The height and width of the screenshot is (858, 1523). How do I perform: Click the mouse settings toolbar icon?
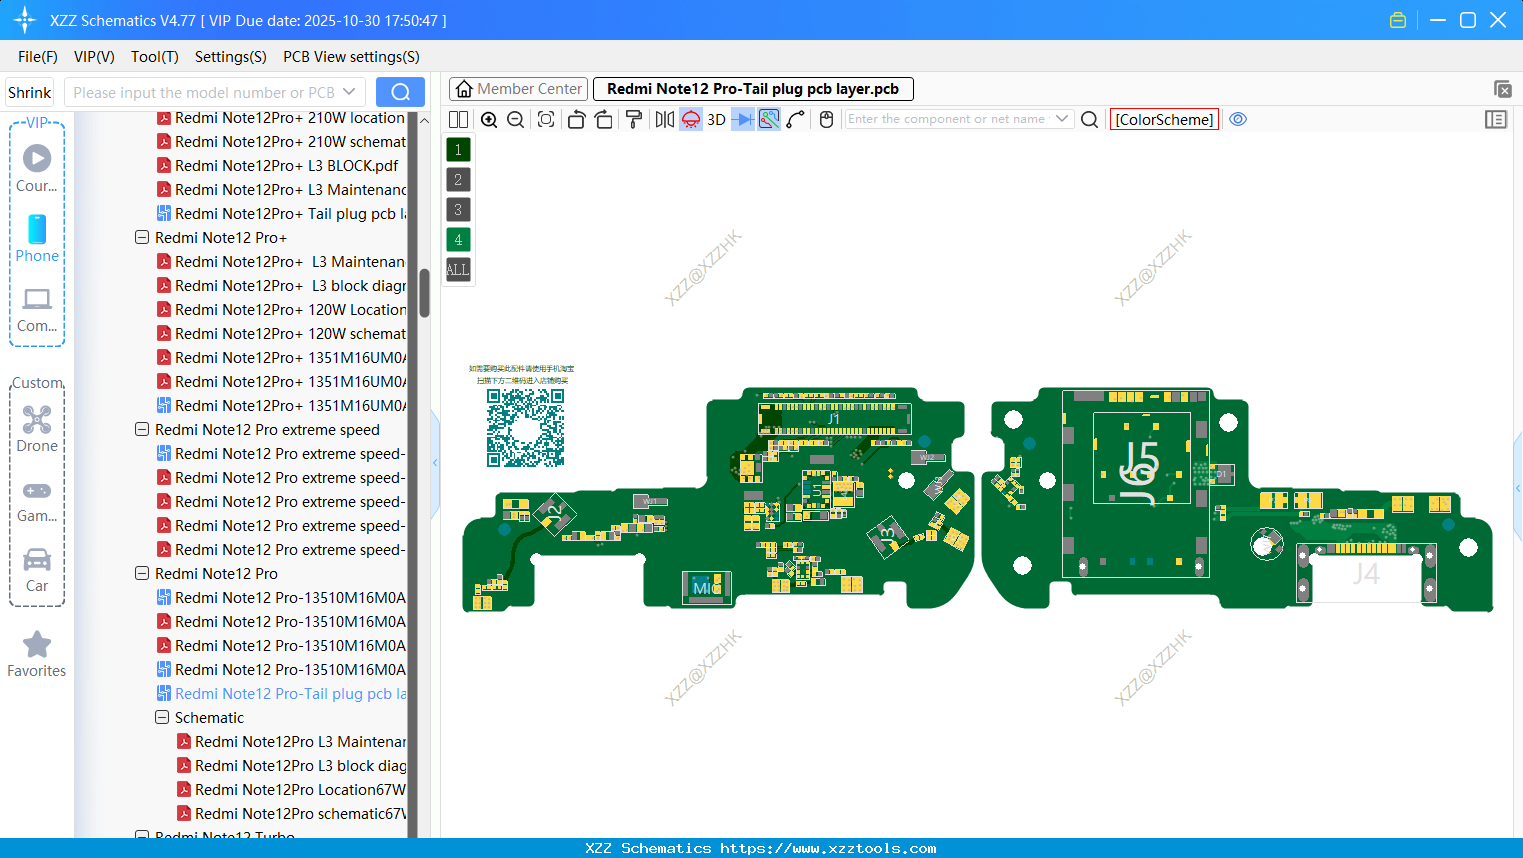(826, 118)
